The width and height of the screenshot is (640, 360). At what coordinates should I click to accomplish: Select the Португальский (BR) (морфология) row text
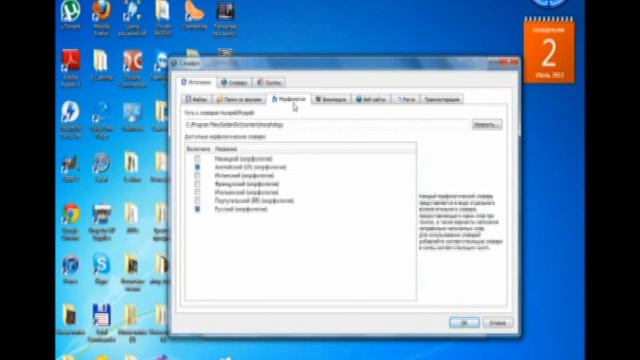tap(254, 200)
